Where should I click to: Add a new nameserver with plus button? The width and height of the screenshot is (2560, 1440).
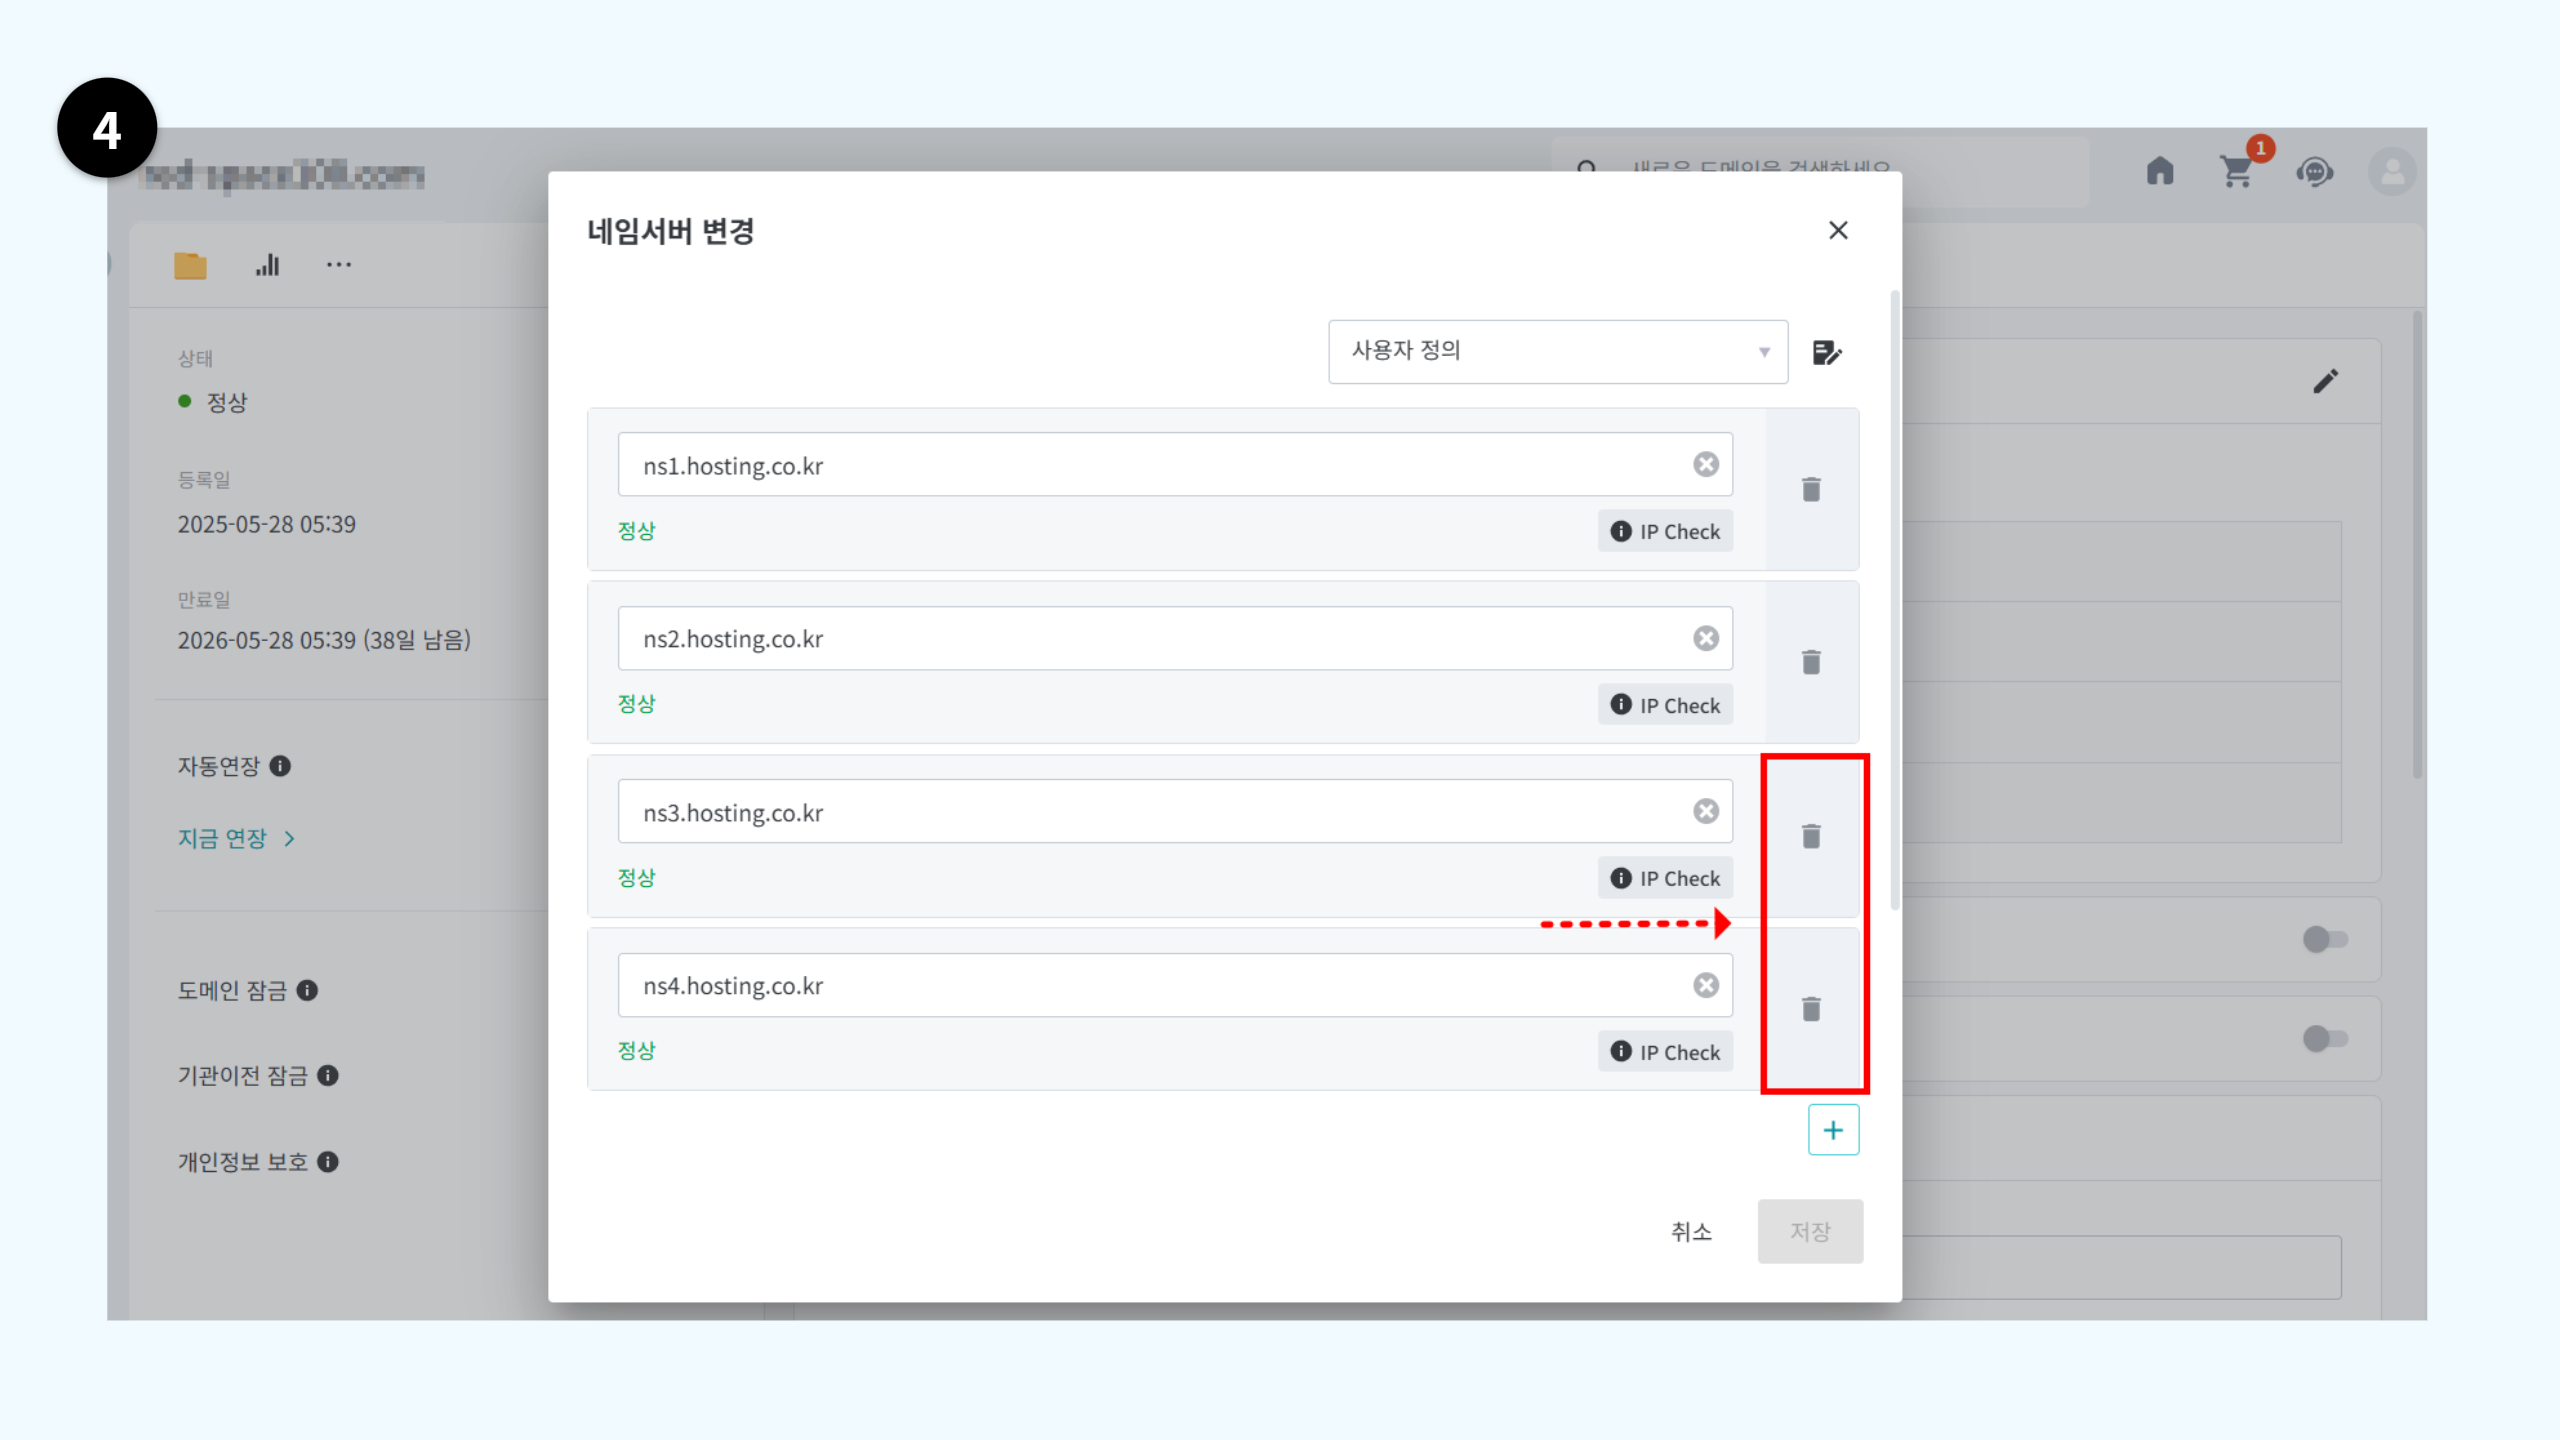tap(1833, 1130)
